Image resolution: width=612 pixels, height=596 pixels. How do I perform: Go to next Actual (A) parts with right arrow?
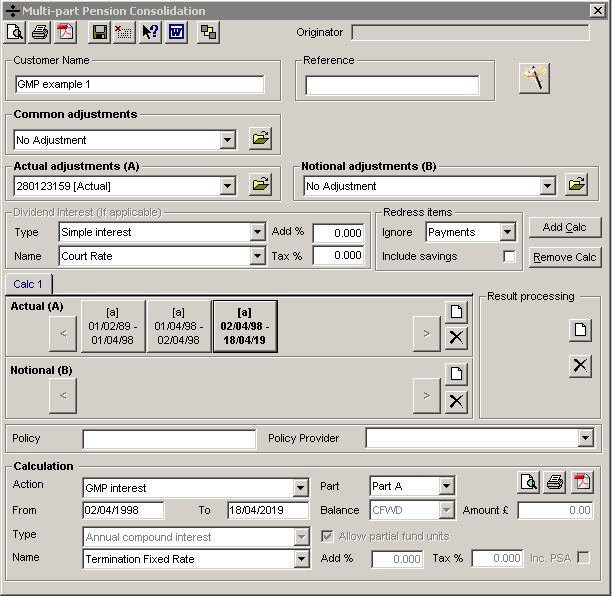[x=427, y=334]
